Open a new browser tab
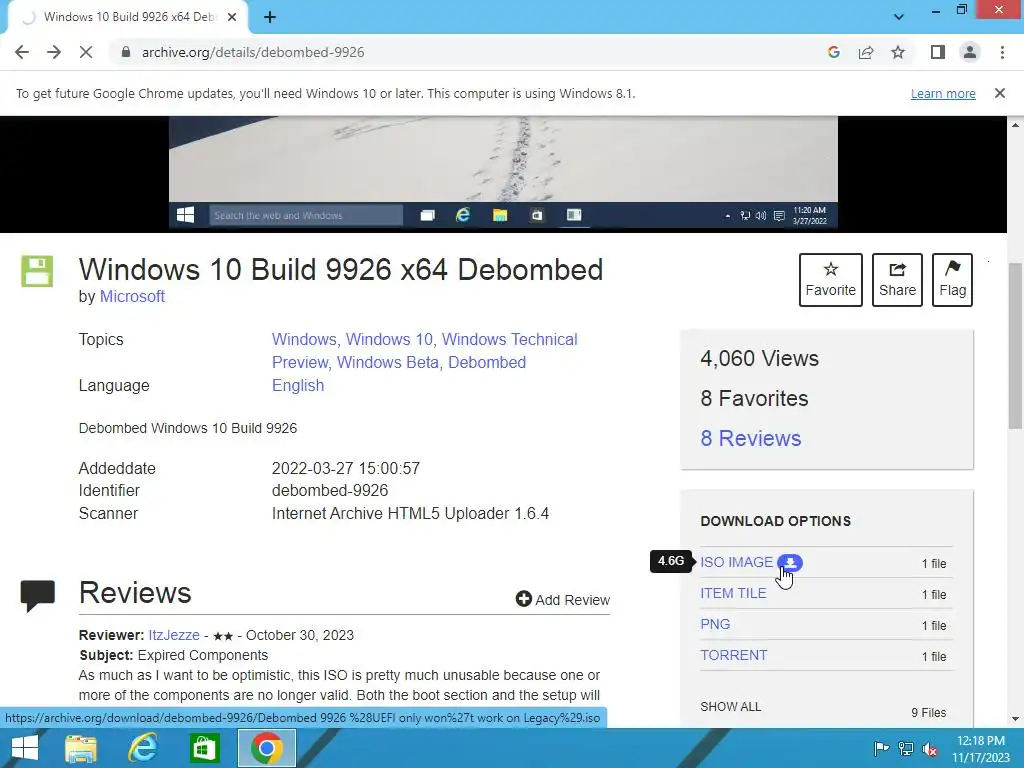This screenshot has height=768, width=1024. (x=270, y=17)
